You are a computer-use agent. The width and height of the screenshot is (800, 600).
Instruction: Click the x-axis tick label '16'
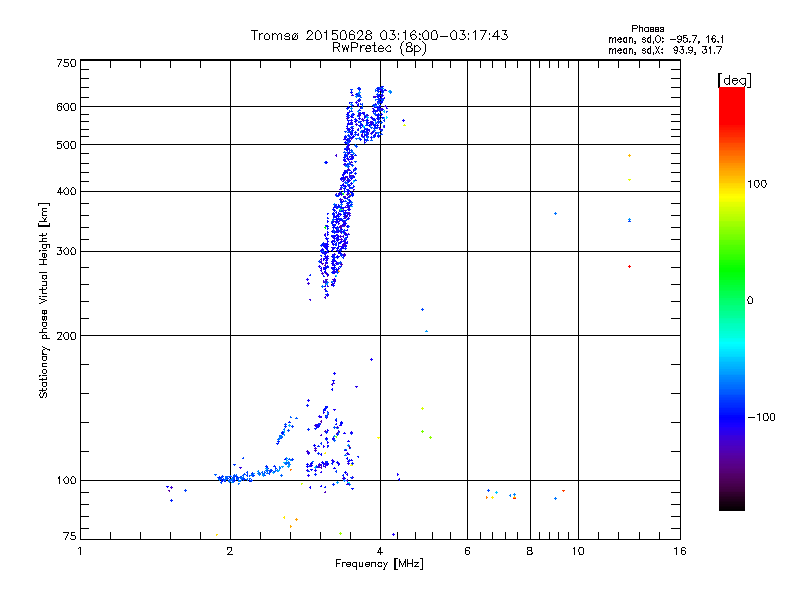point(680,551)
